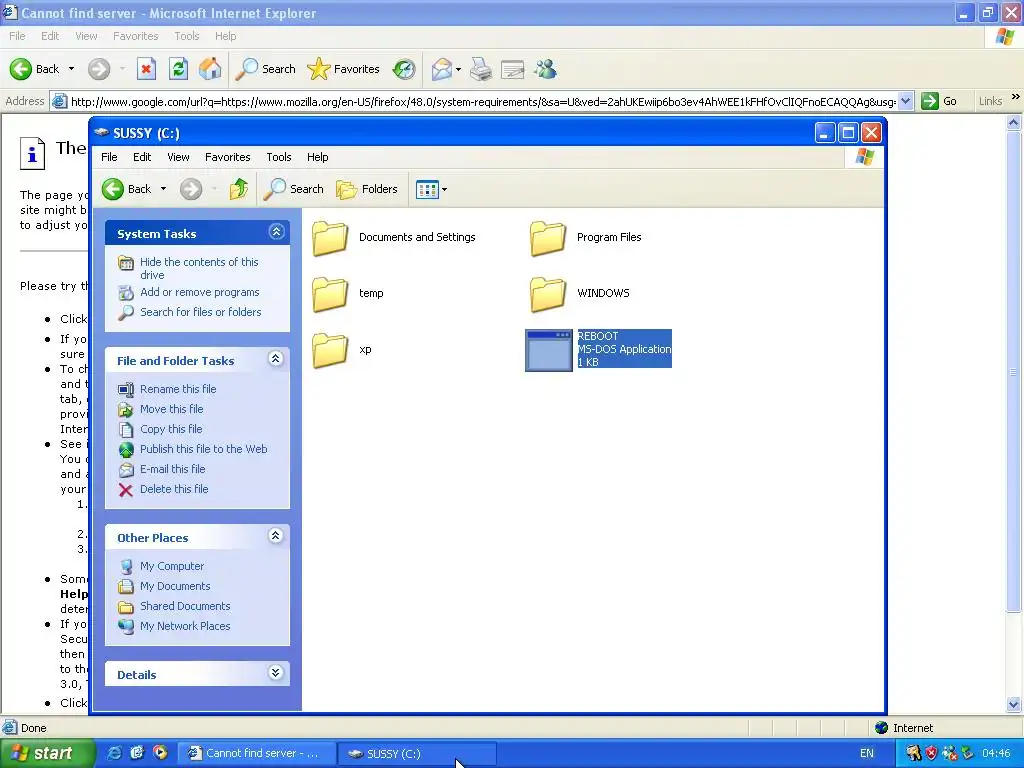Click Delete this file
Screen dimensions: 1024x768
[x=174, y=489]
